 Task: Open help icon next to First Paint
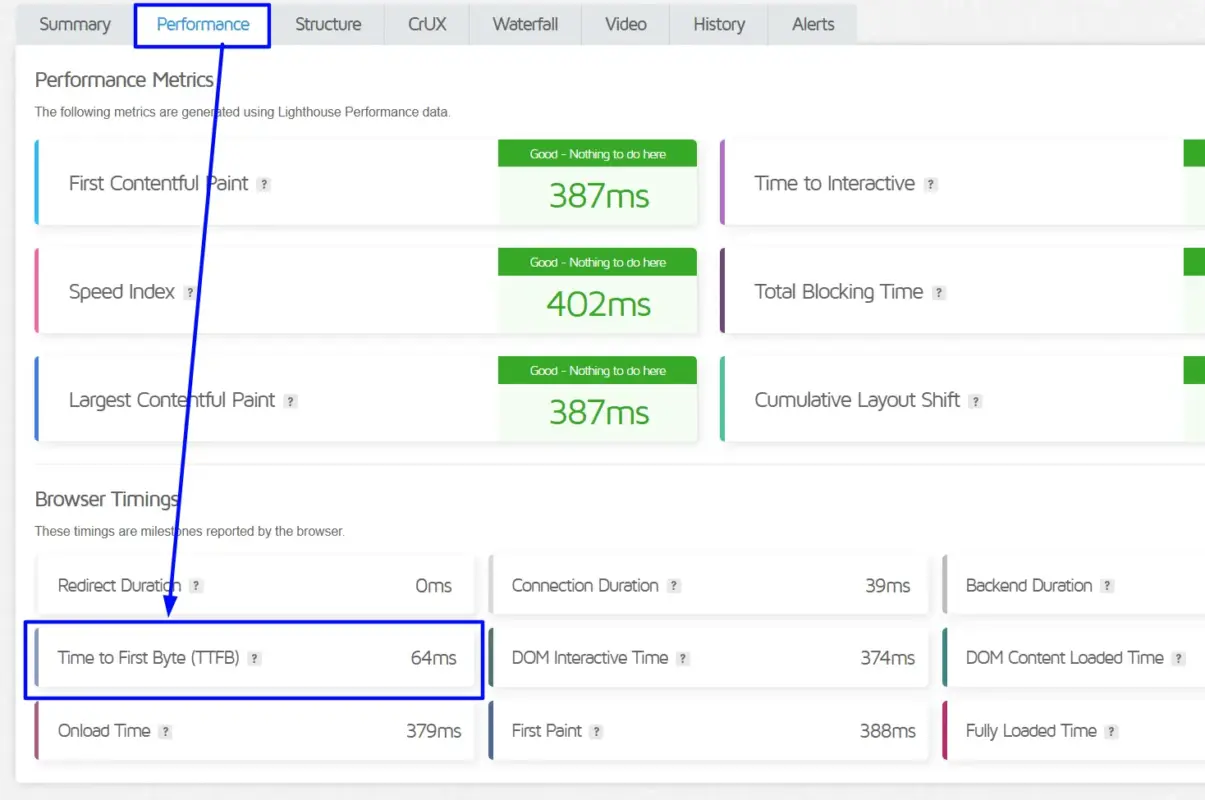coord(596,732)
